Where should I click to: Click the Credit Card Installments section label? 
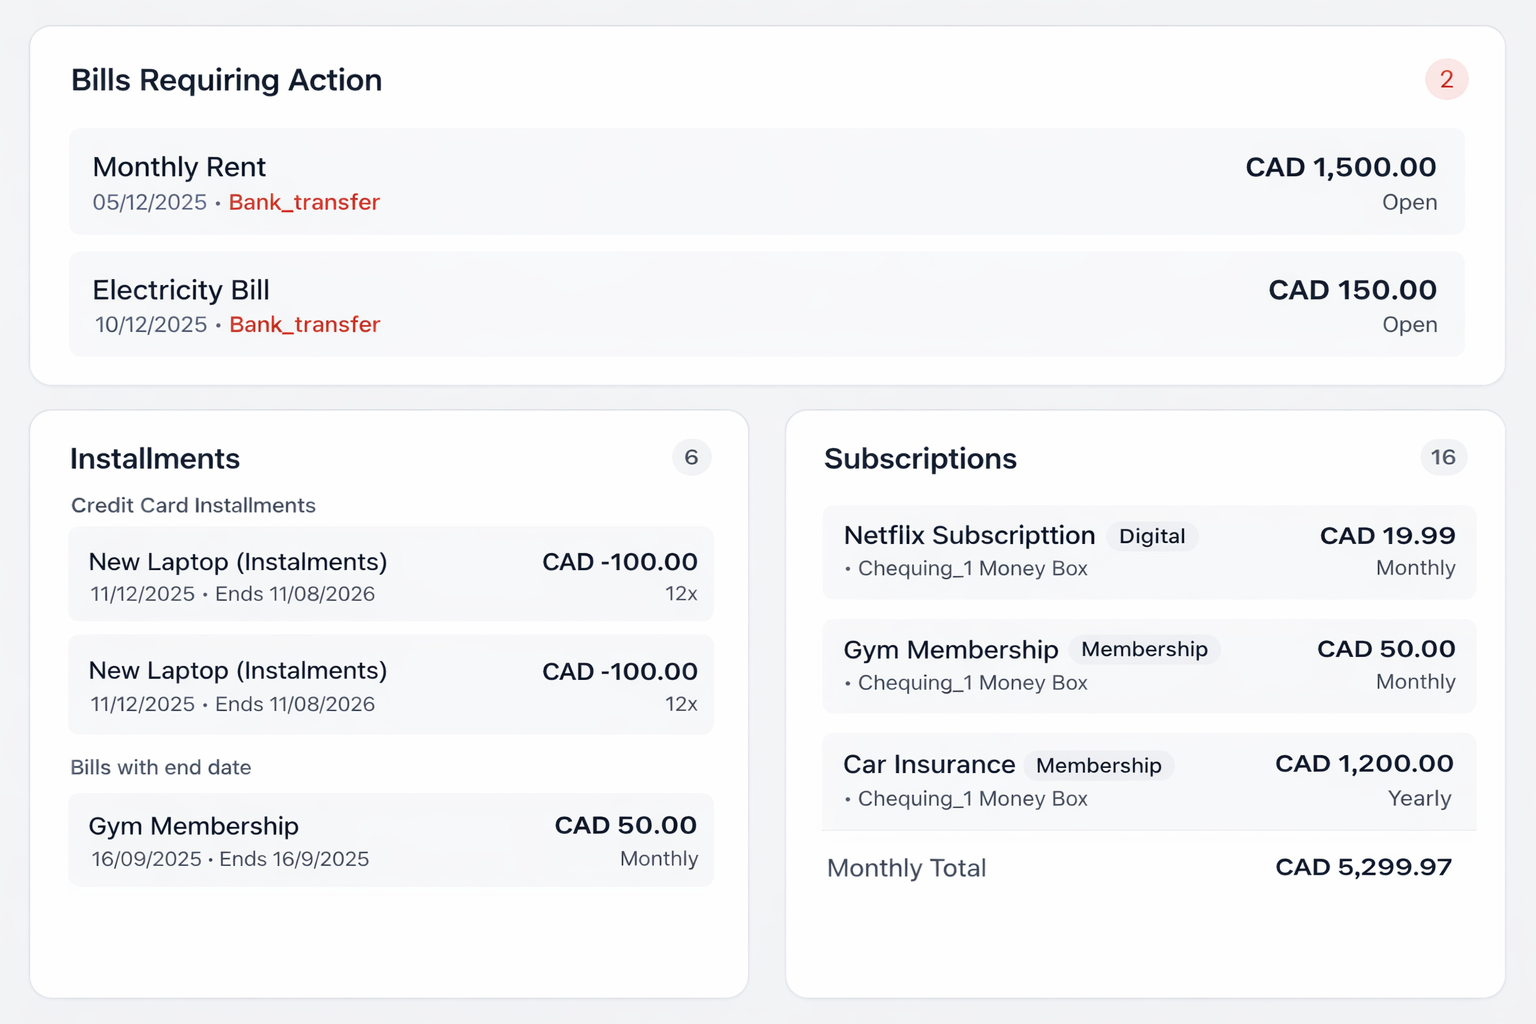pyautogui.click(x=193, y=505)
